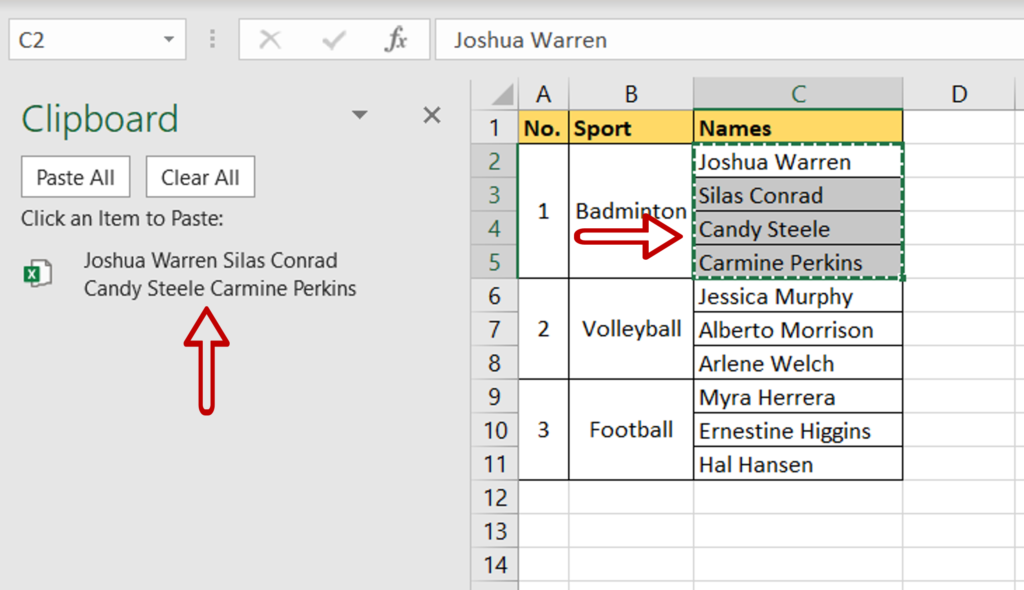Close the Clipboard pane
Screen dimensions: 1024x590
coord(432,116)
